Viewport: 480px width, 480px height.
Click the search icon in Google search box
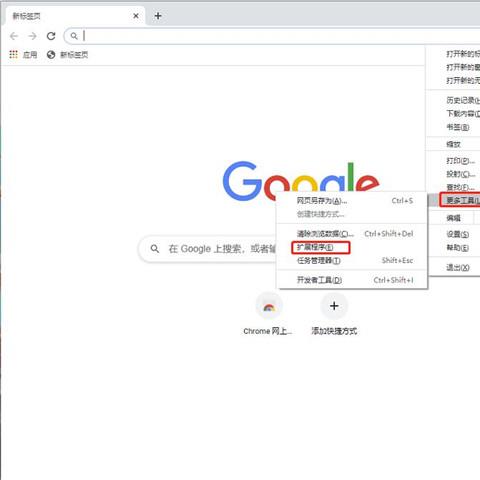coord(155,249)
